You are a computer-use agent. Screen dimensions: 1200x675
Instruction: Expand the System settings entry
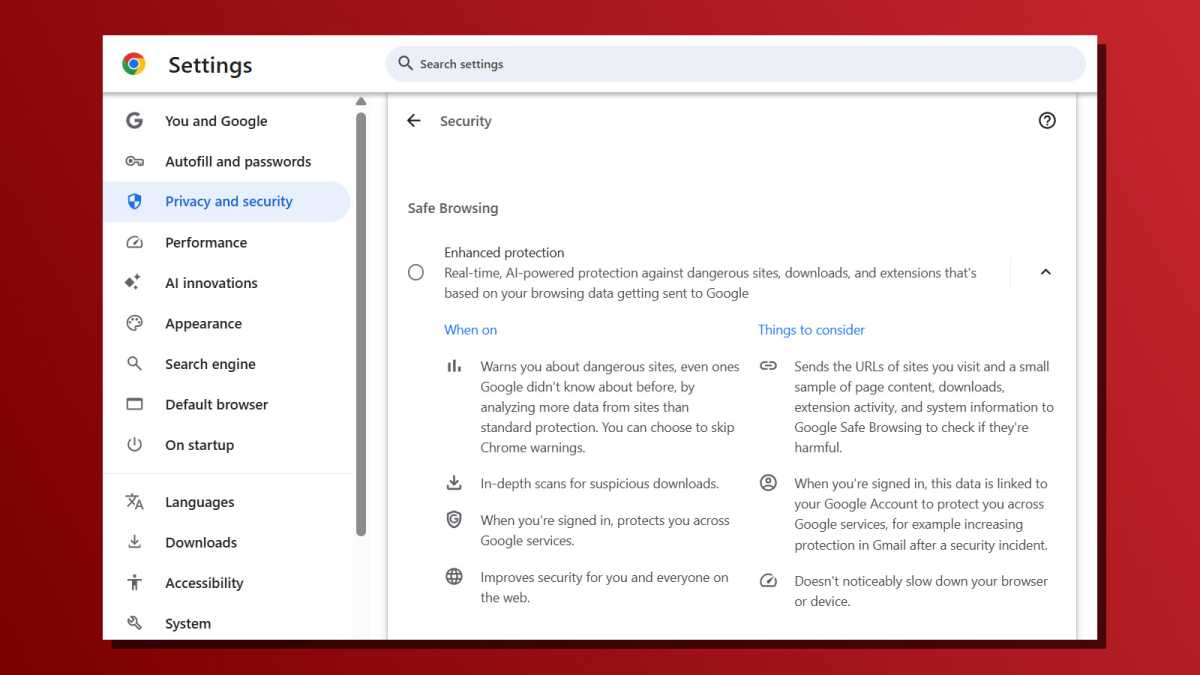[x=187, y=622]
